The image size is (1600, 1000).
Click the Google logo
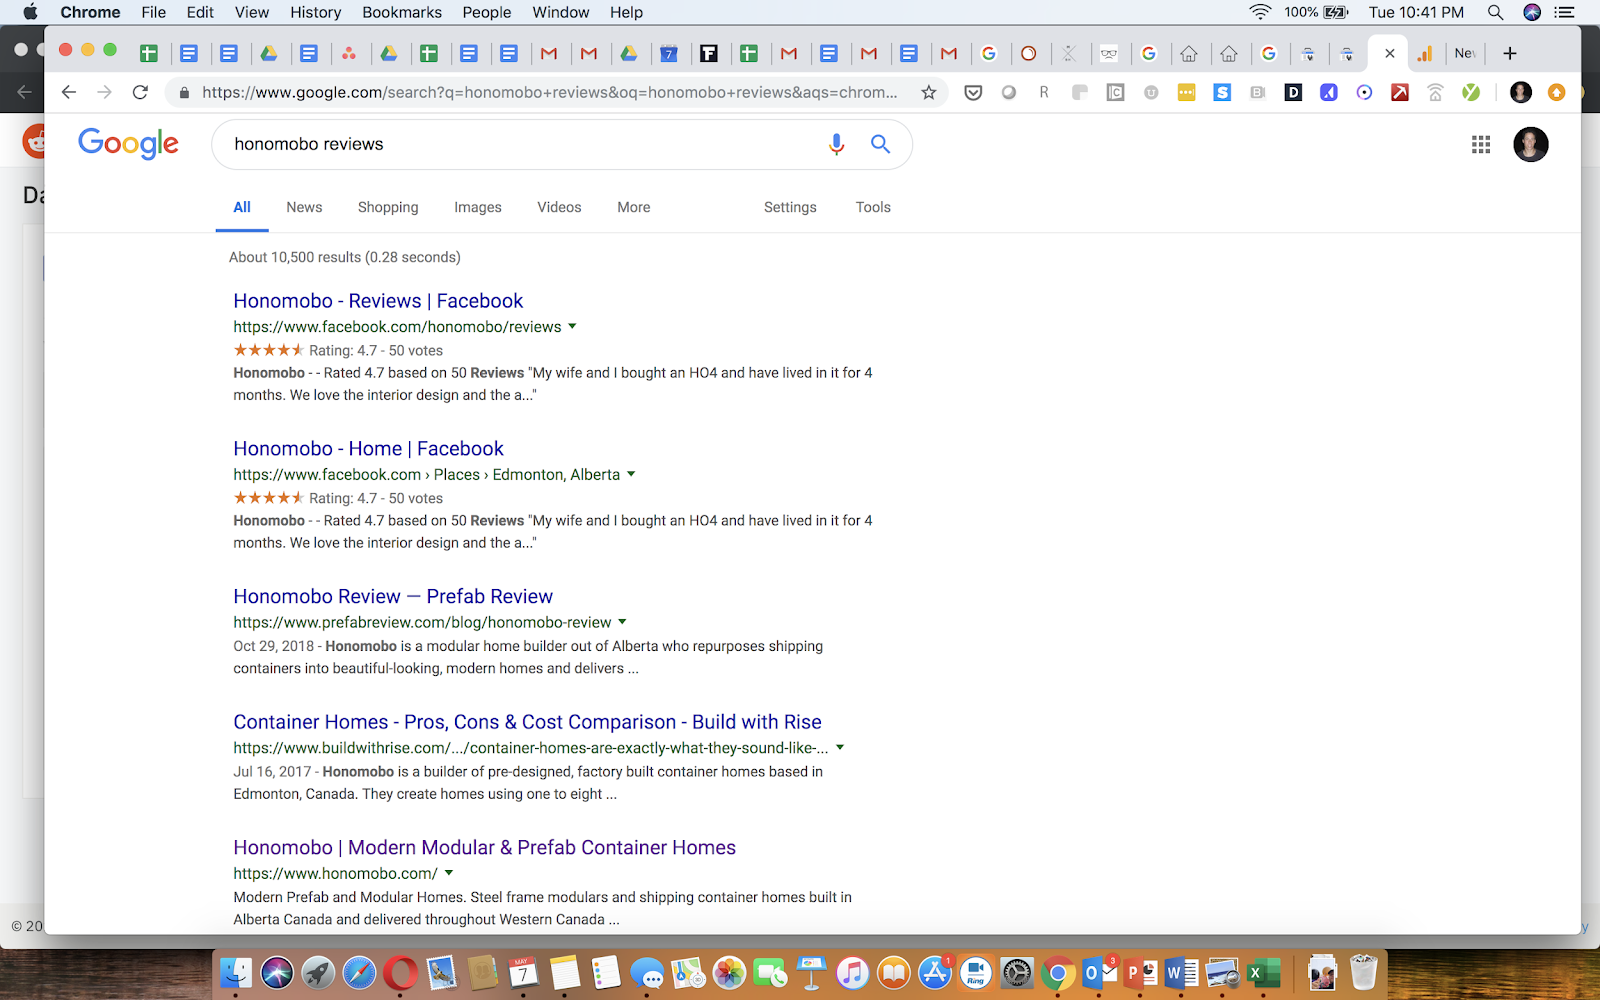click(129, 144)
